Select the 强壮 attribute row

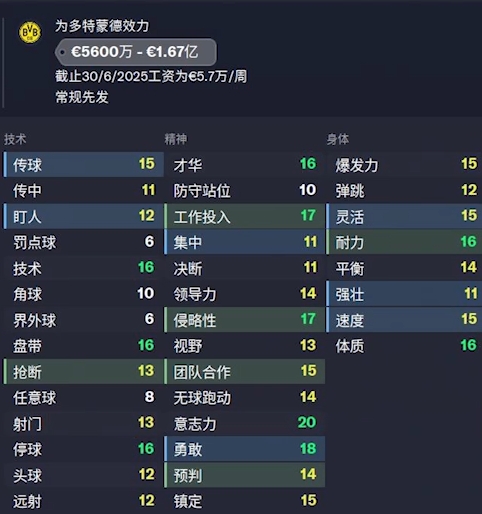click(x=404, y=294)
